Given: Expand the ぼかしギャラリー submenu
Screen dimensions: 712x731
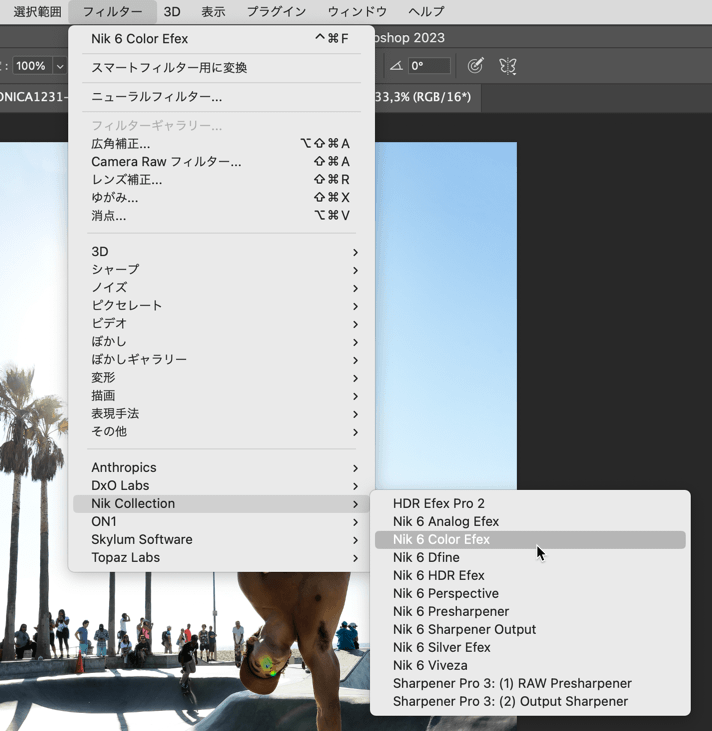Looking at the screenshot, I should (x=221, y=359).
